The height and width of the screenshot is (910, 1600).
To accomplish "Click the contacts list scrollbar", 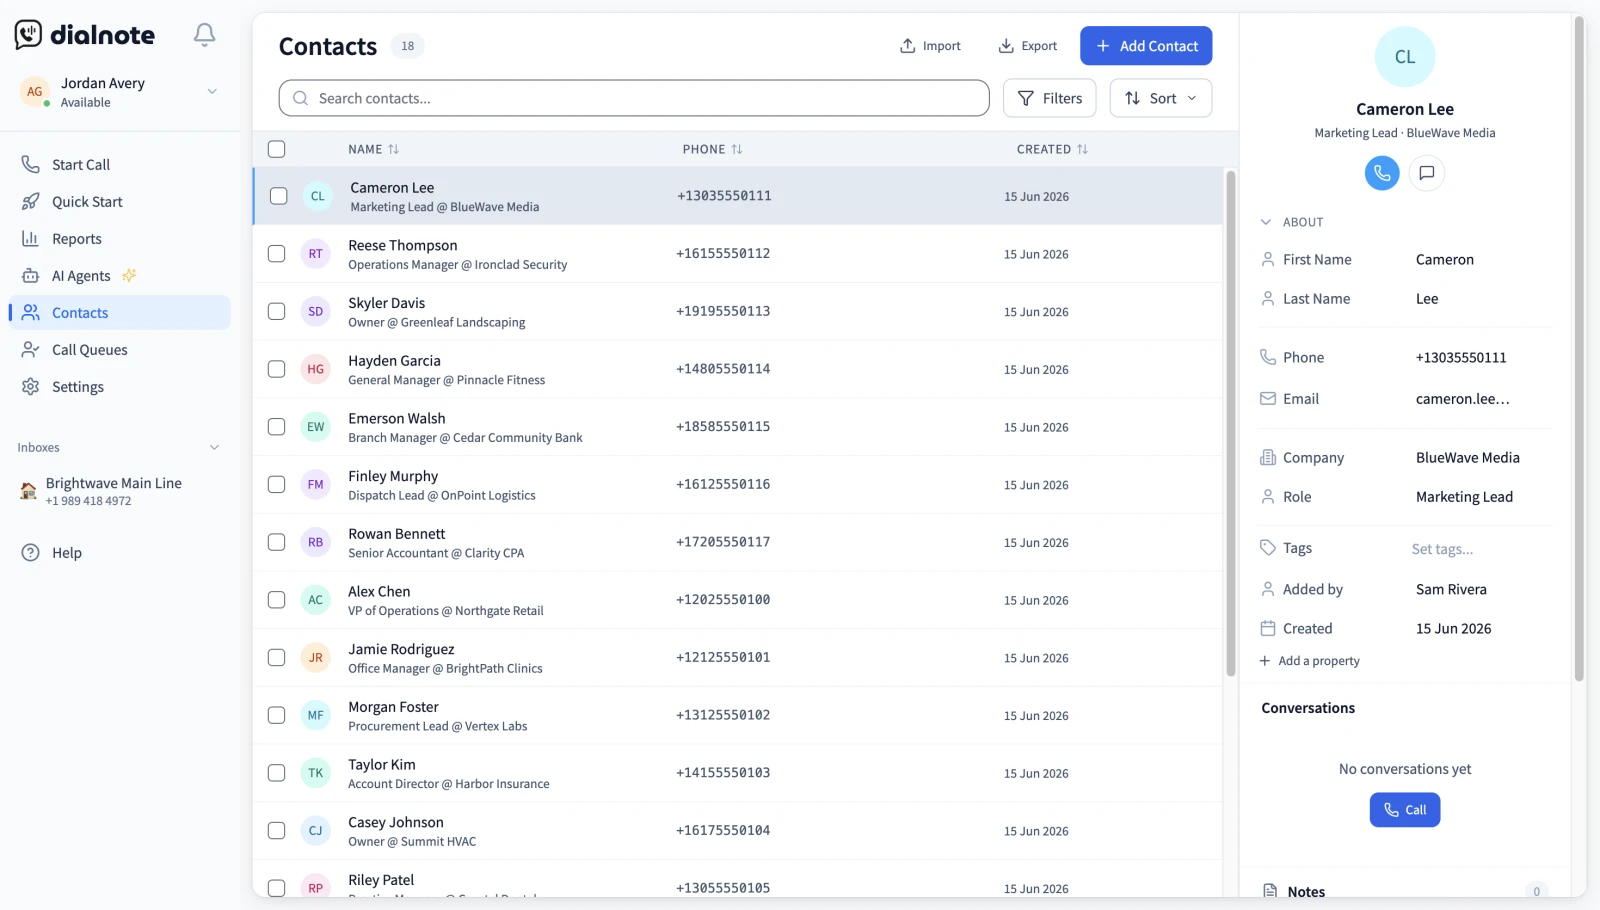I will point(1231,424).
